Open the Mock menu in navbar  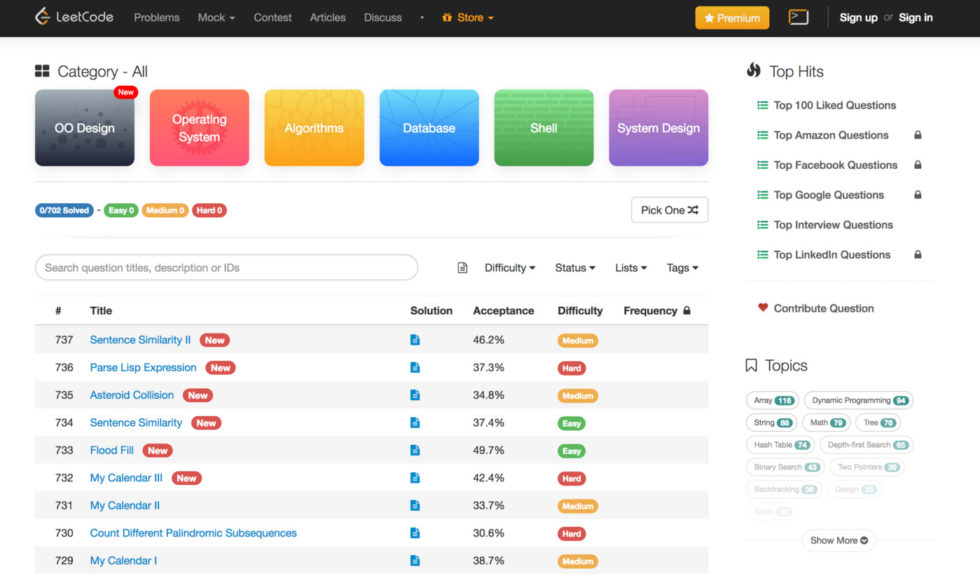216,17
